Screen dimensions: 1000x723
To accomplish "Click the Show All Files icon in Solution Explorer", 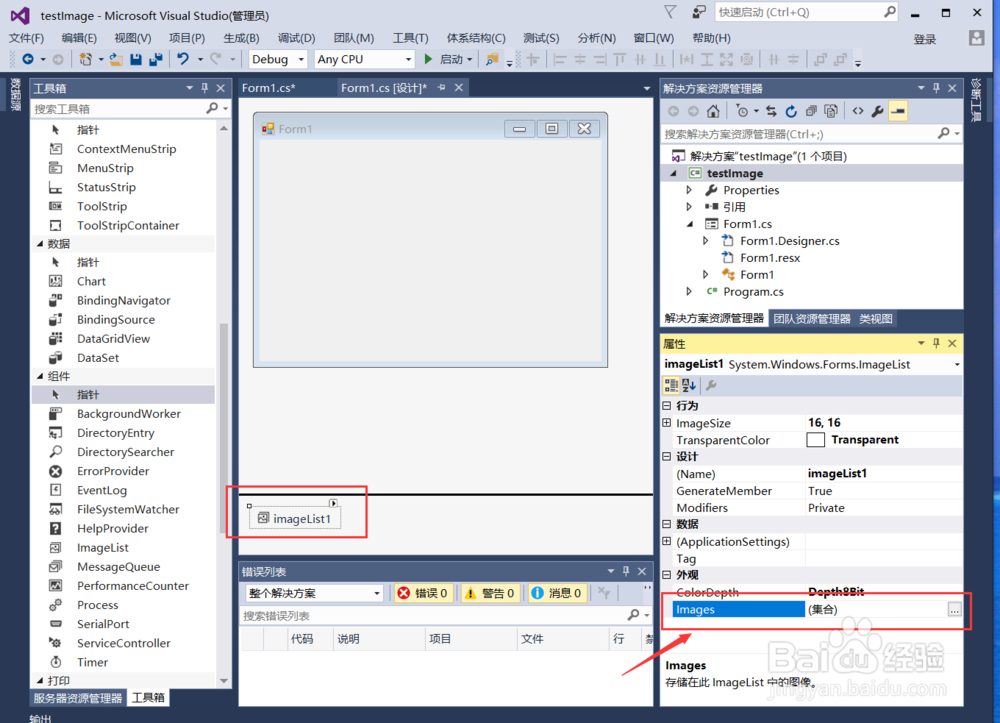I will tap(831, 112).
